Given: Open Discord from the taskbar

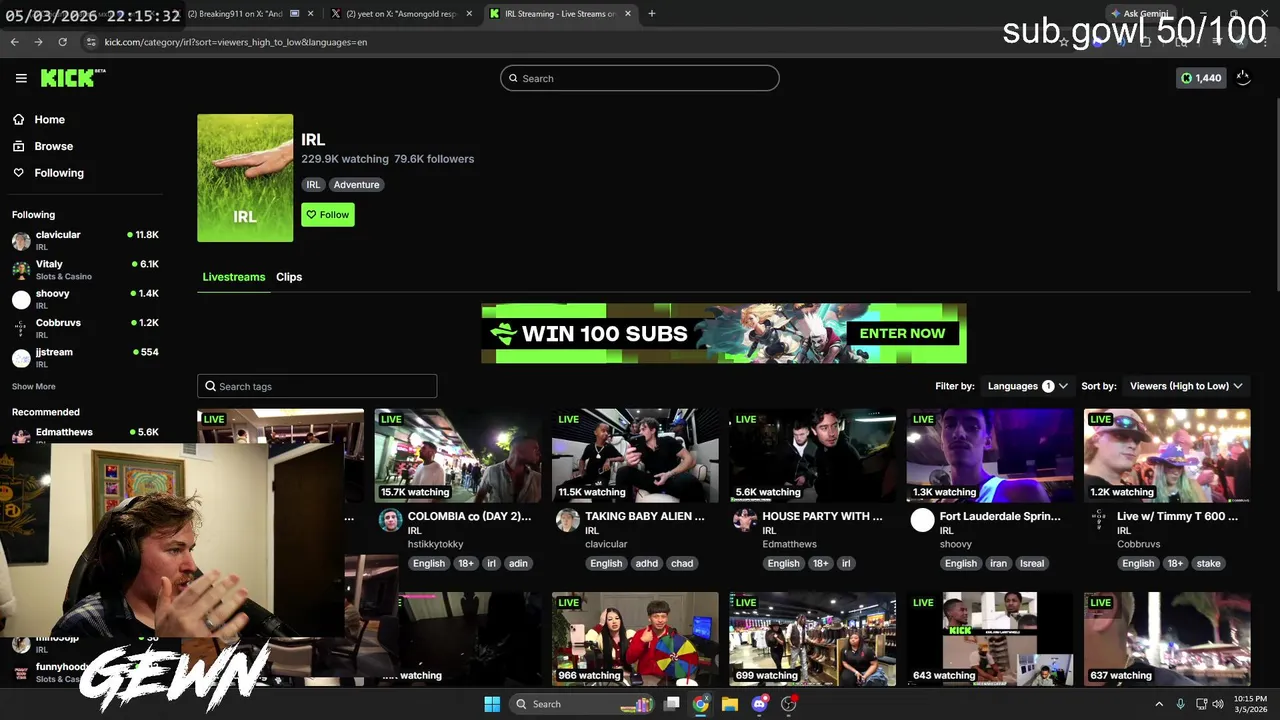Looking at the screenshot, I should click(759, 704).
